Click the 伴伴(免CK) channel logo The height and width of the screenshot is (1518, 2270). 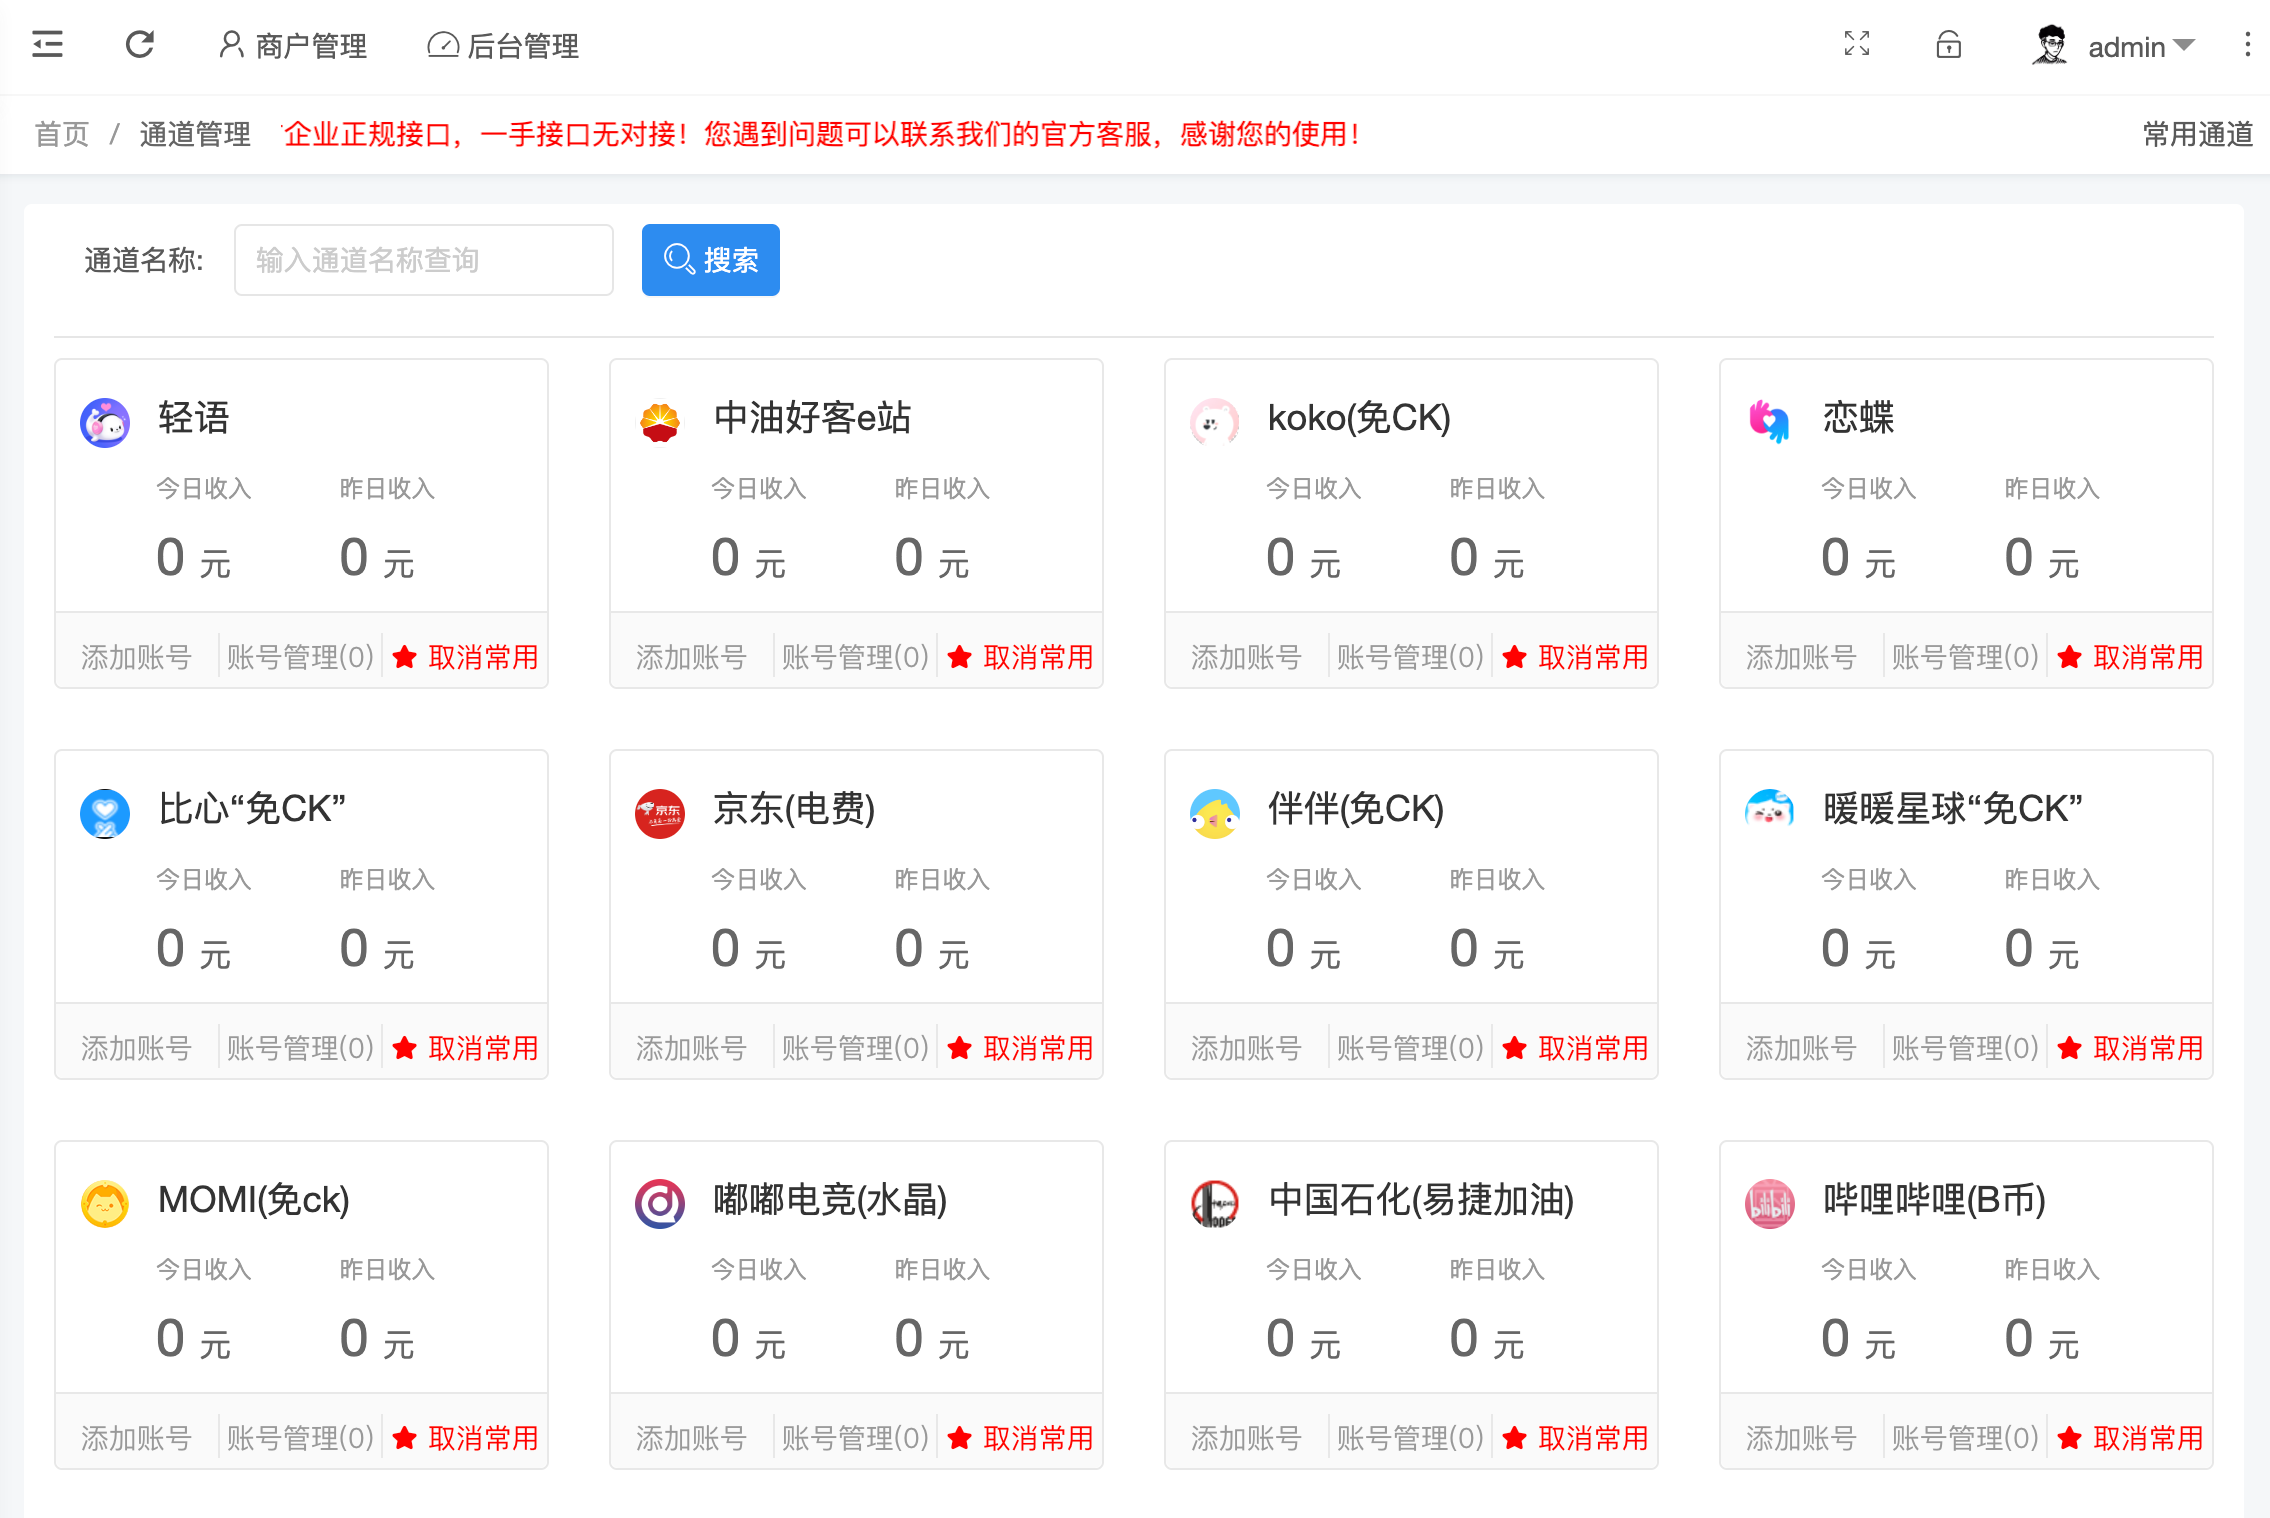click(1215, 814)
